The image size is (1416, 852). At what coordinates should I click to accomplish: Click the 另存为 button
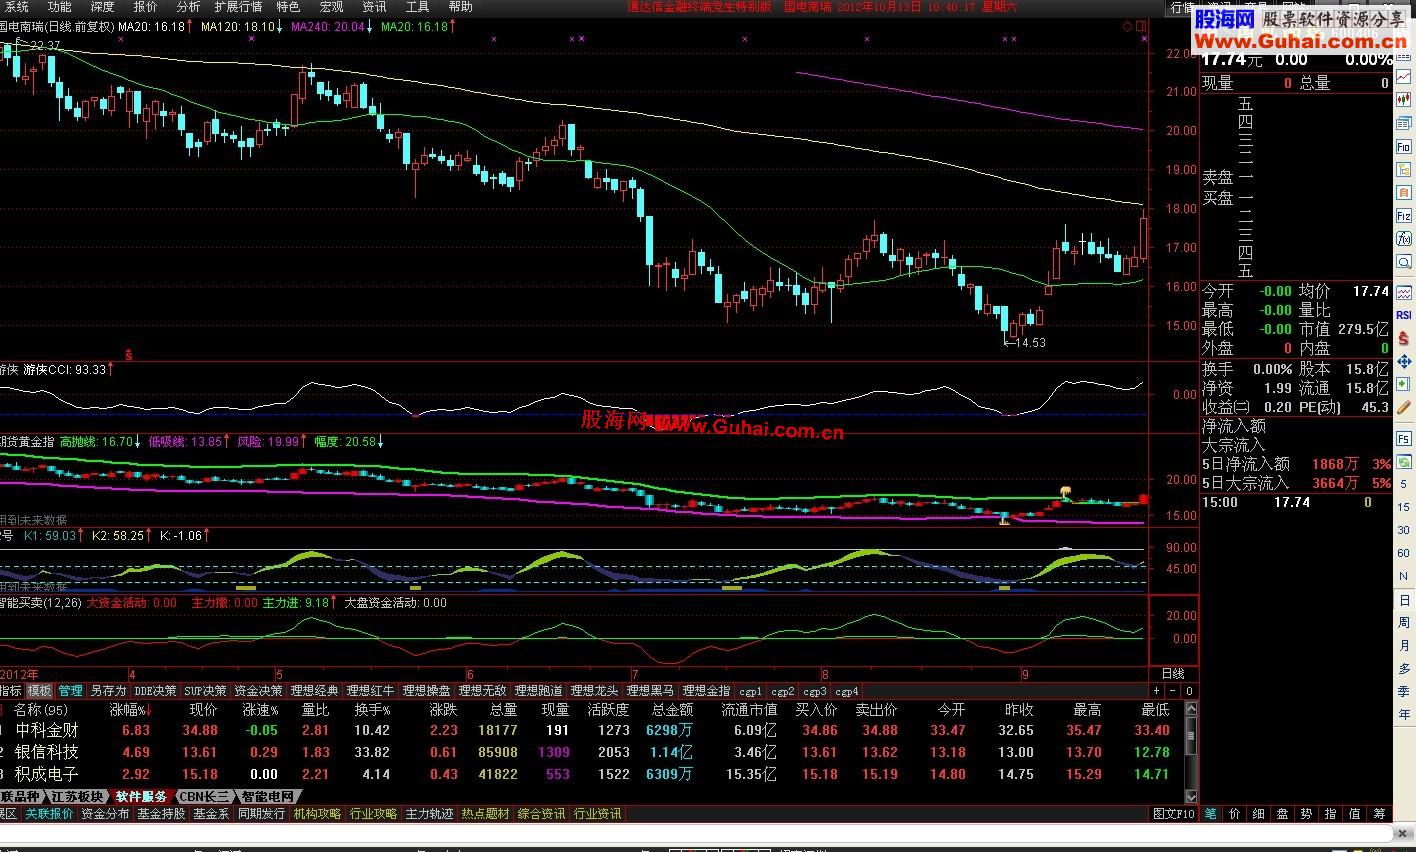coord(108,691)
